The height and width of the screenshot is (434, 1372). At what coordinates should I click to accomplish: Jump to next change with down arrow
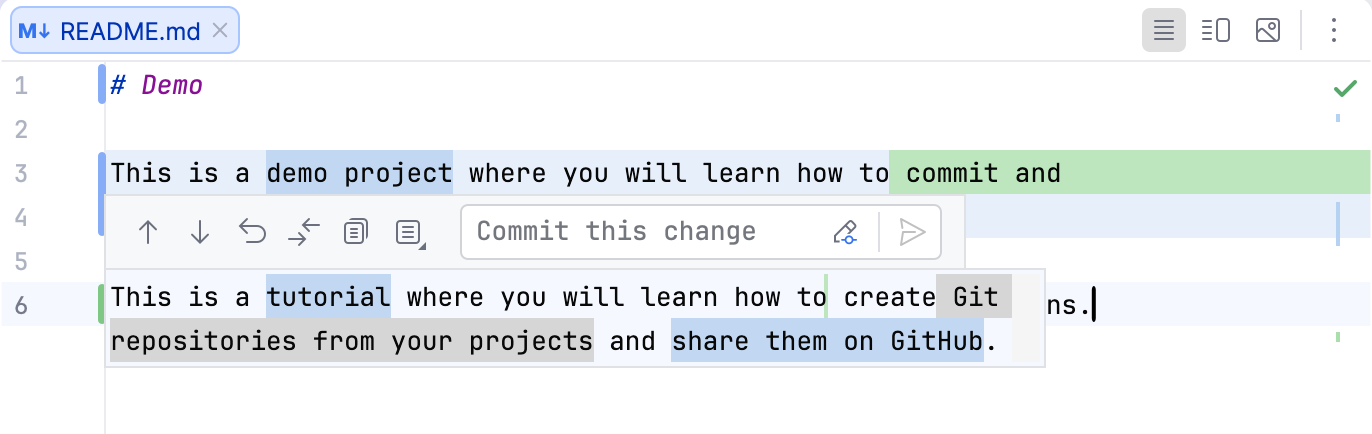(200, 232)
